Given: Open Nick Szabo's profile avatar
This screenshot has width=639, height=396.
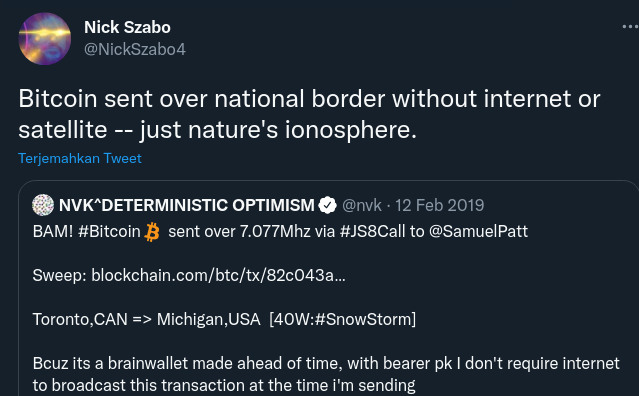Looking at the screenshot, I should [45, 39].
